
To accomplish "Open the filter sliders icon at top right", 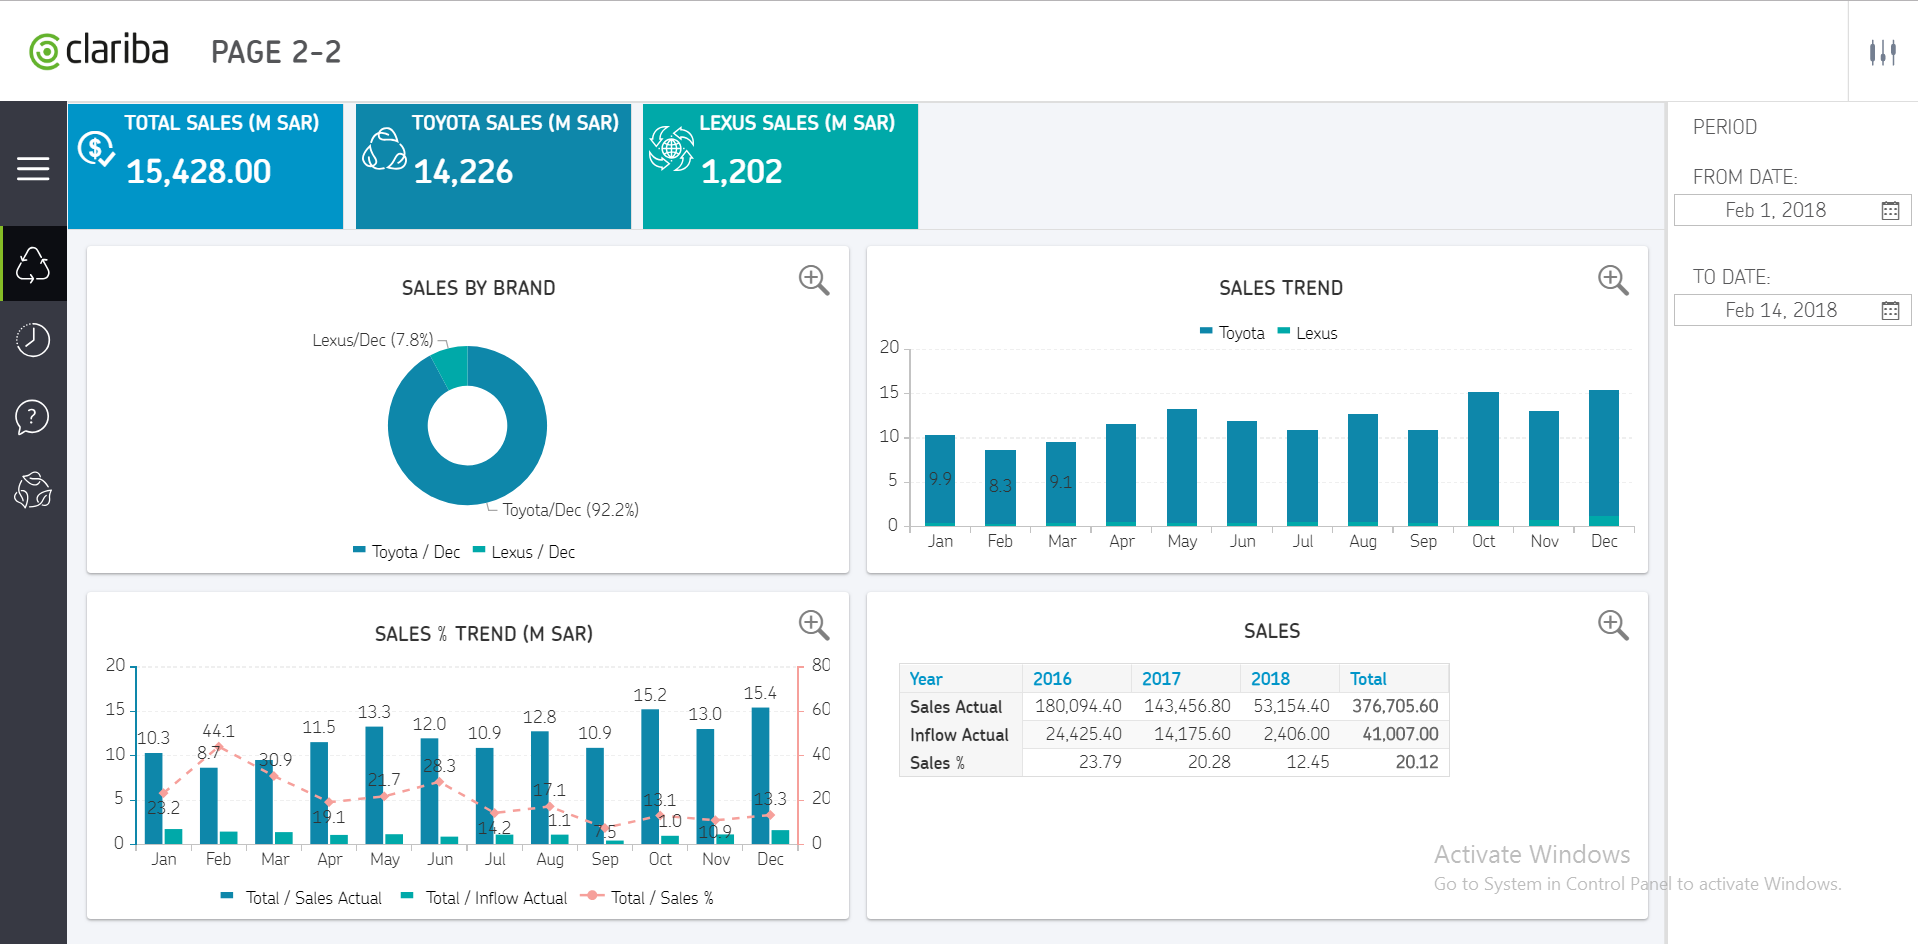I will (x=1883, y=52).
